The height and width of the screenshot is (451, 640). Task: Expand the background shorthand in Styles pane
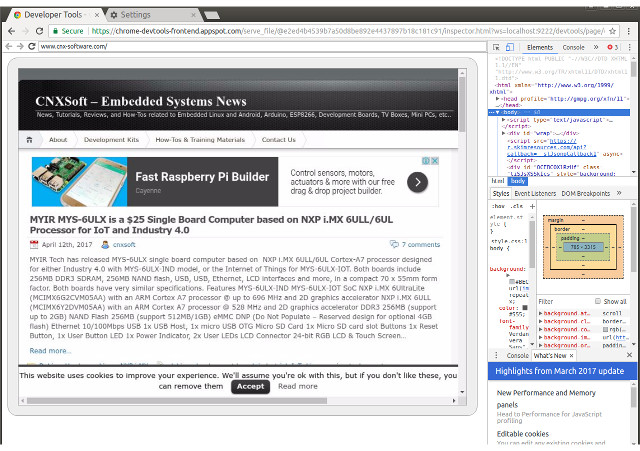(508, 275)
